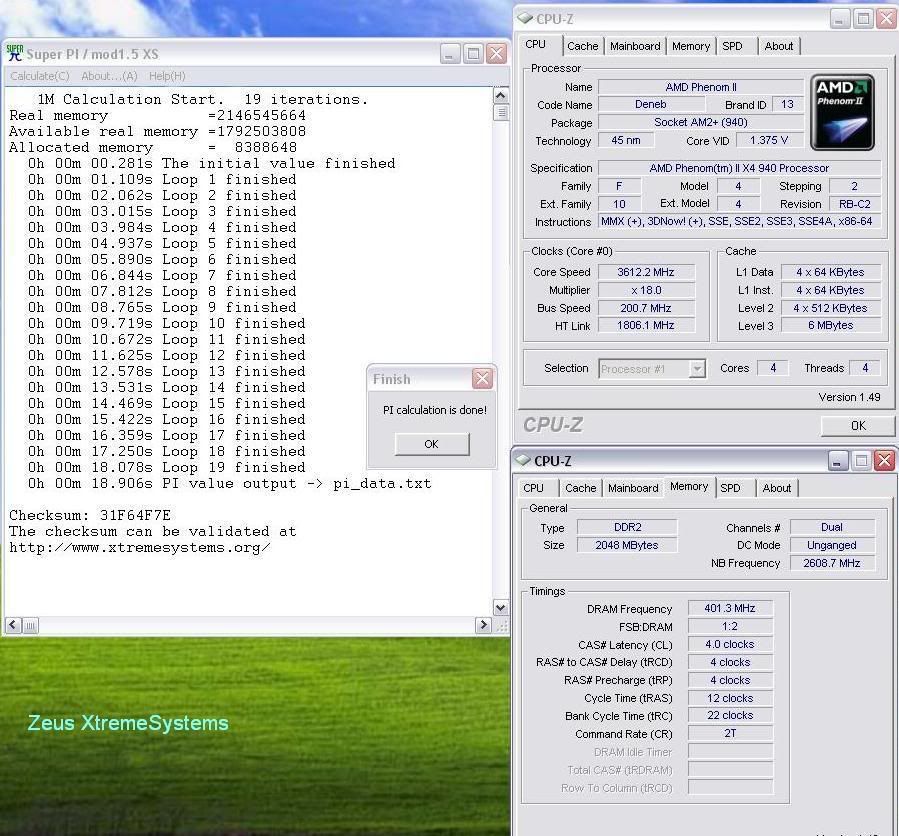
Task: Minimize the Super PI window
Action: pos(450,54)
